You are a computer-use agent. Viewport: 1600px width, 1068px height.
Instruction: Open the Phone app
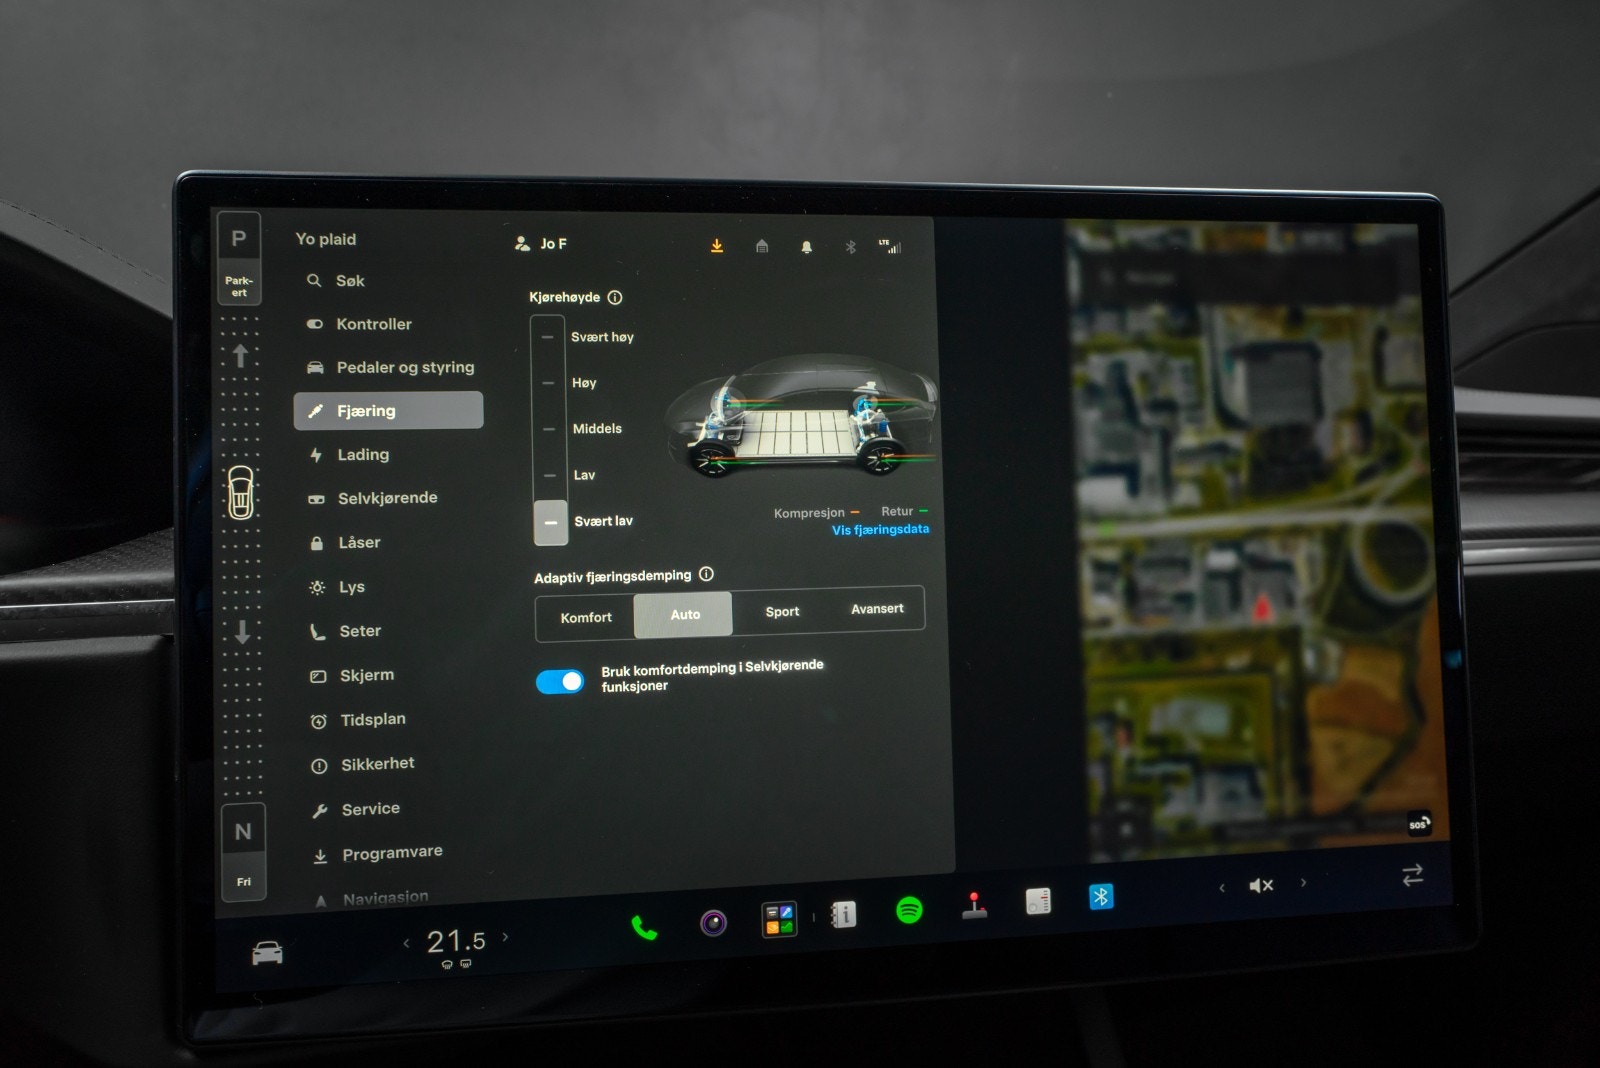pos(644,928)
